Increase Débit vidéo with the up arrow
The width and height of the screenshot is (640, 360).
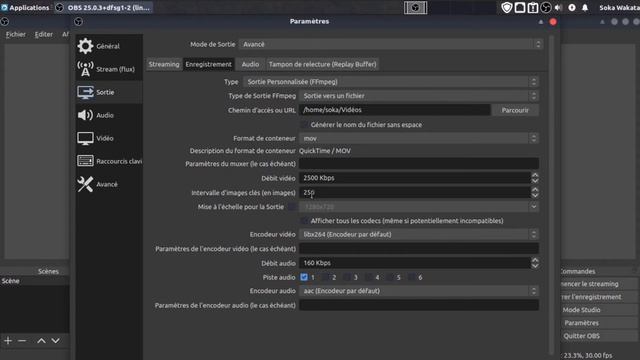point(535,175)
